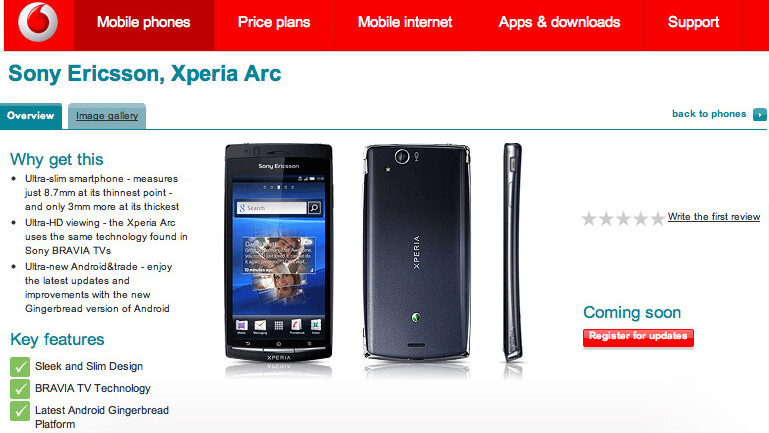Click the Sleek and Slim Design checkmark
Viewport: 769px width, 433px height.
(x=20, y=366)
